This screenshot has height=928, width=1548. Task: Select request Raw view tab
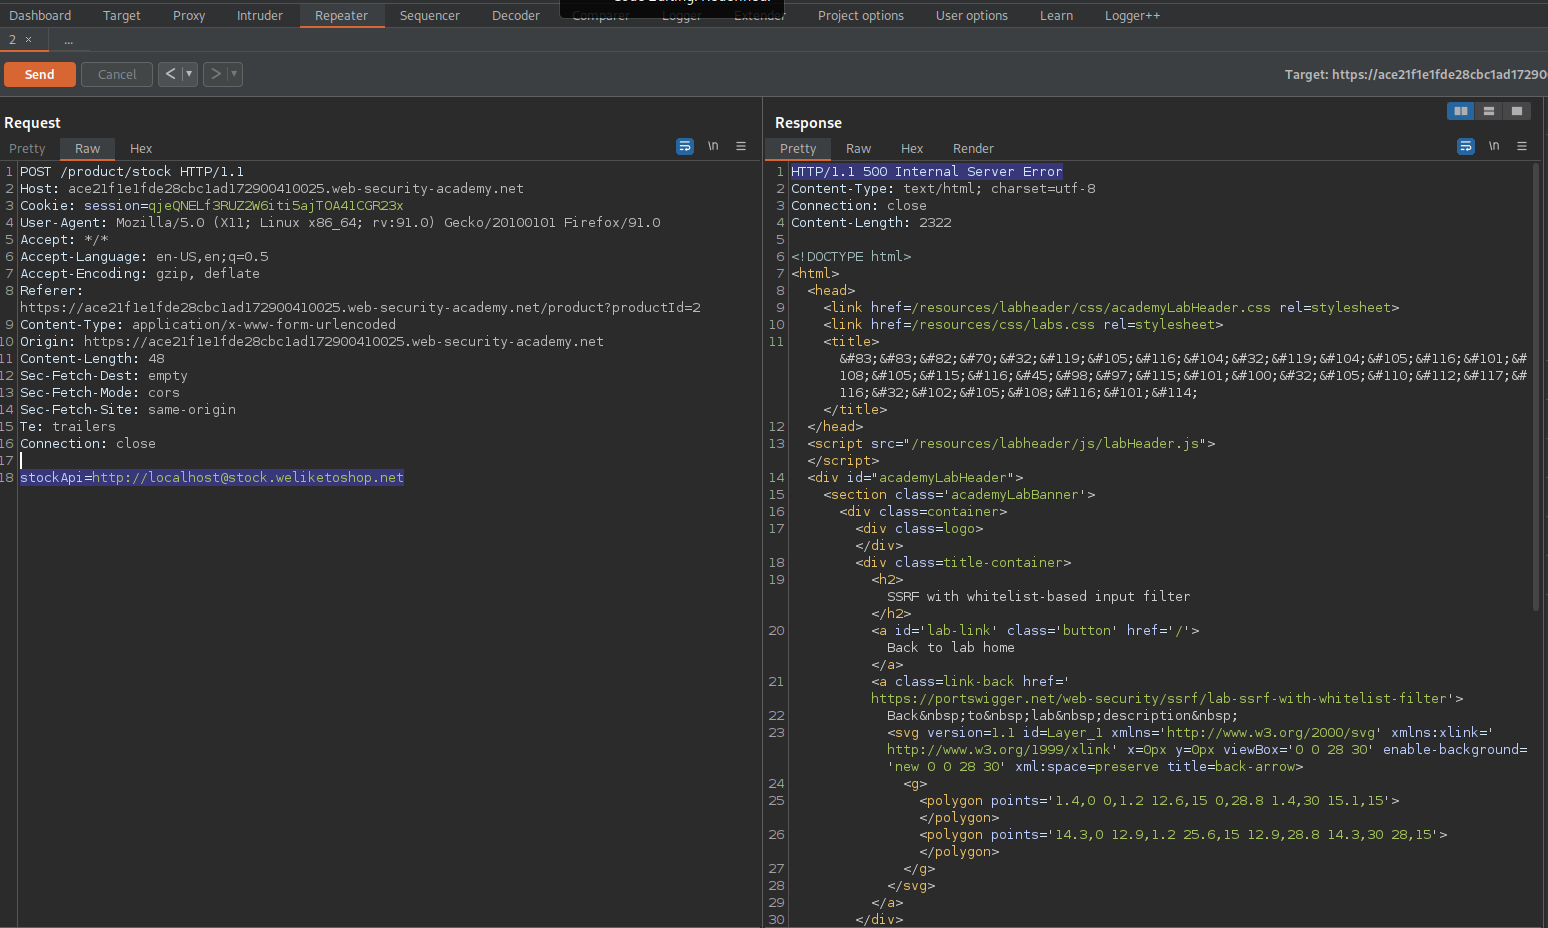pos(88,148)
